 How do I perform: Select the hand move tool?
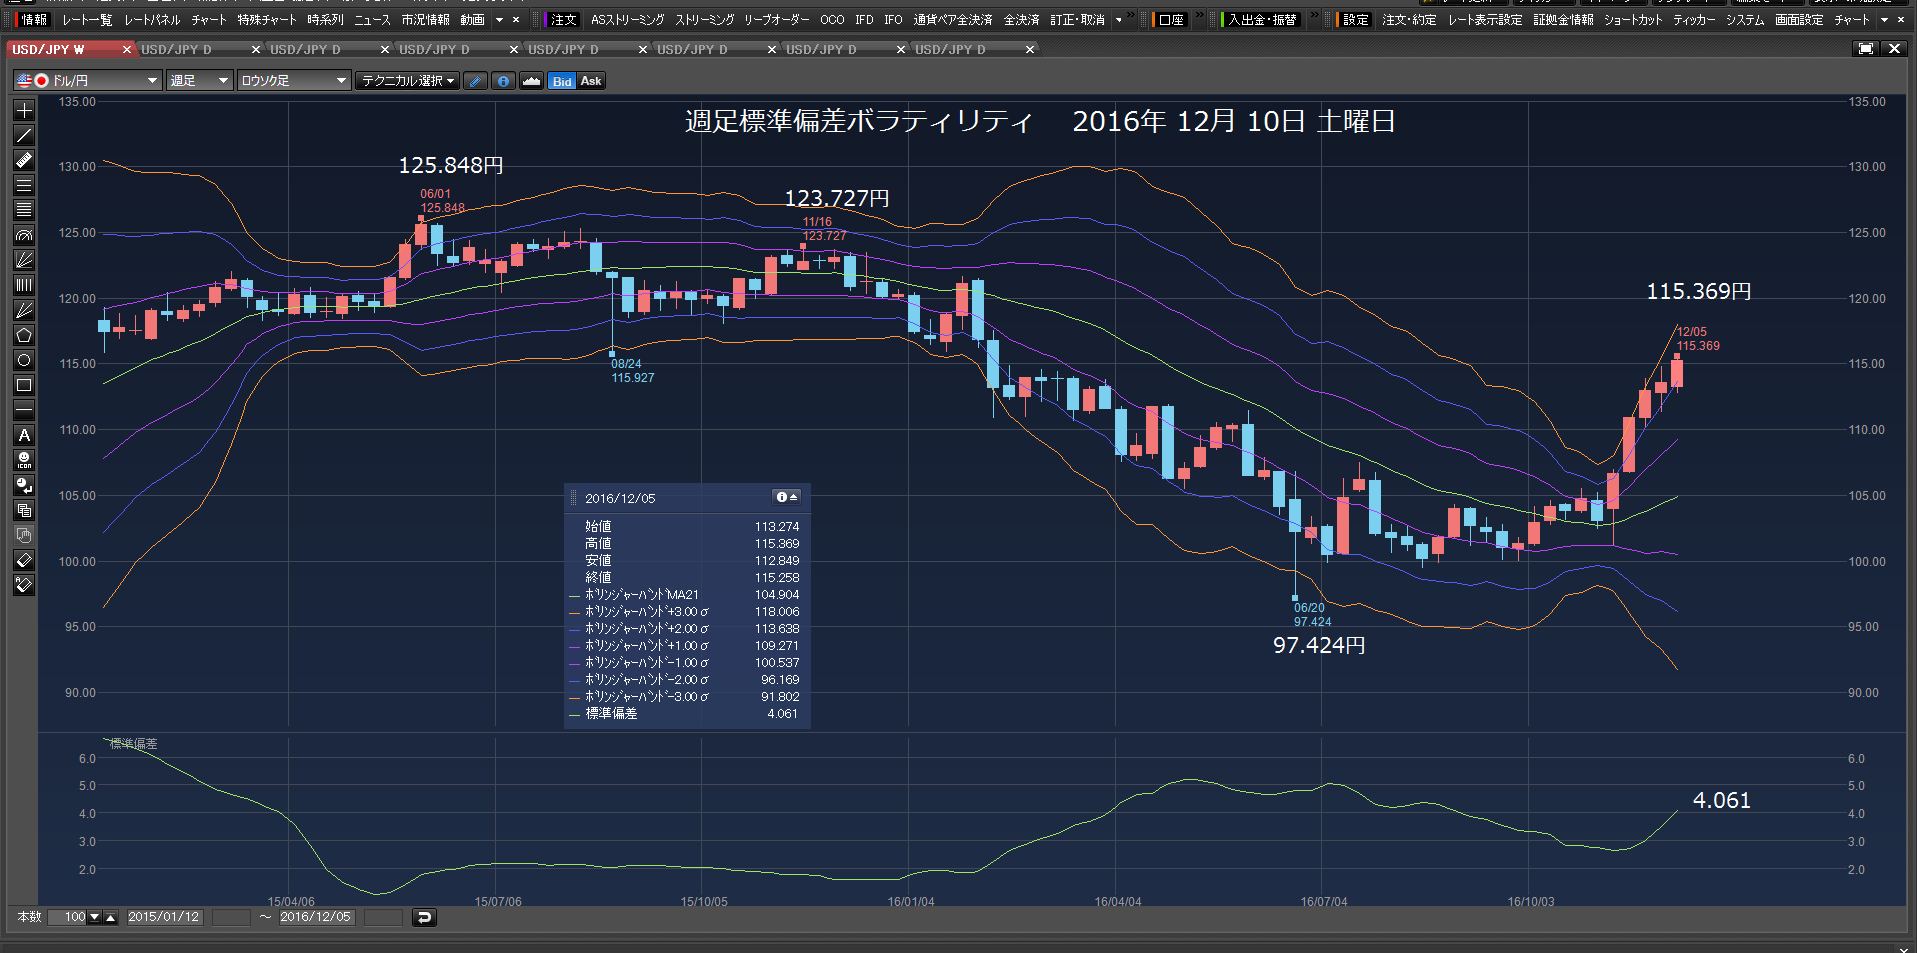pos(24,535)
